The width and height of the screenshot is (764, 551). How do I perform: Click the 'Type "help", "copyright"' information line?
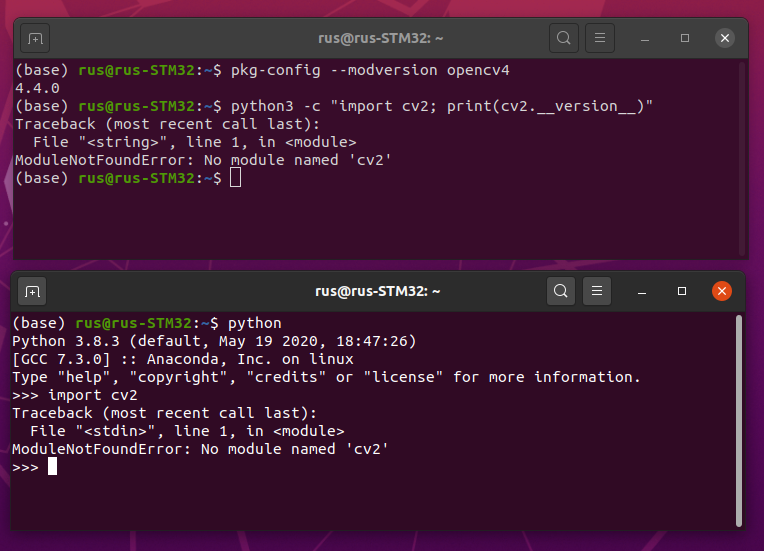coord(326,378)
